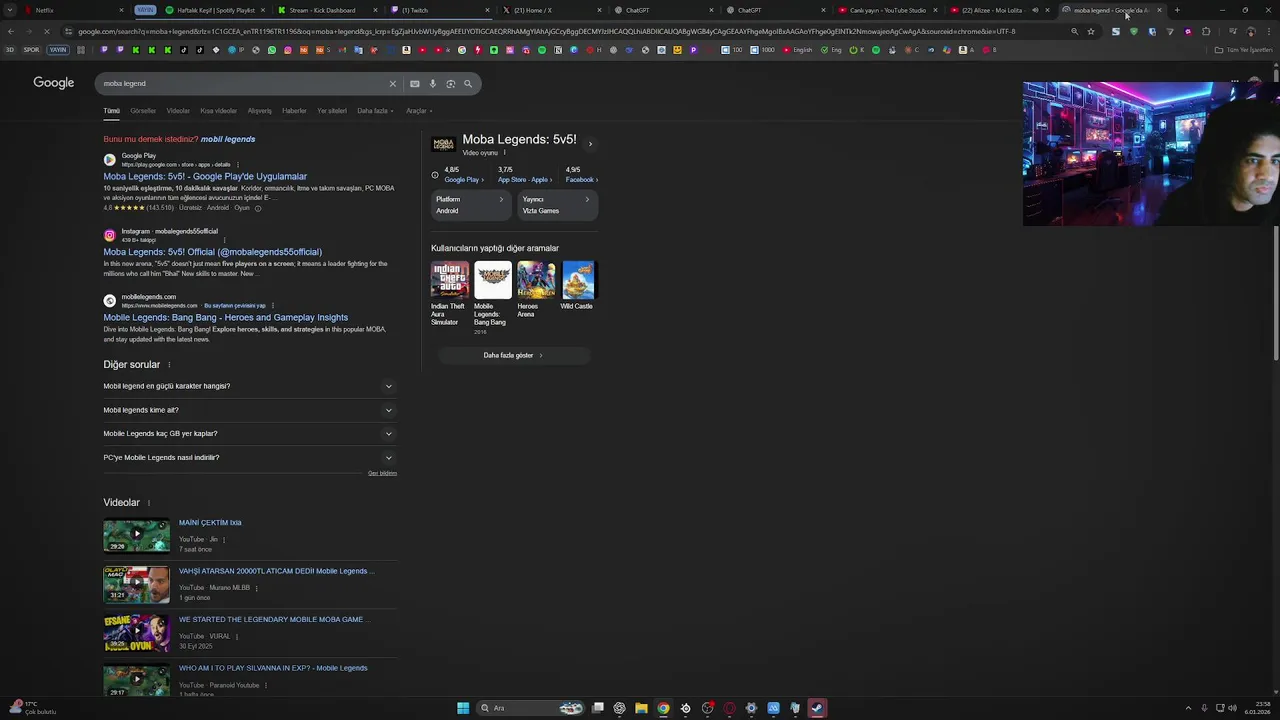Show hidden icons in the system tray

click(1188, 708)
